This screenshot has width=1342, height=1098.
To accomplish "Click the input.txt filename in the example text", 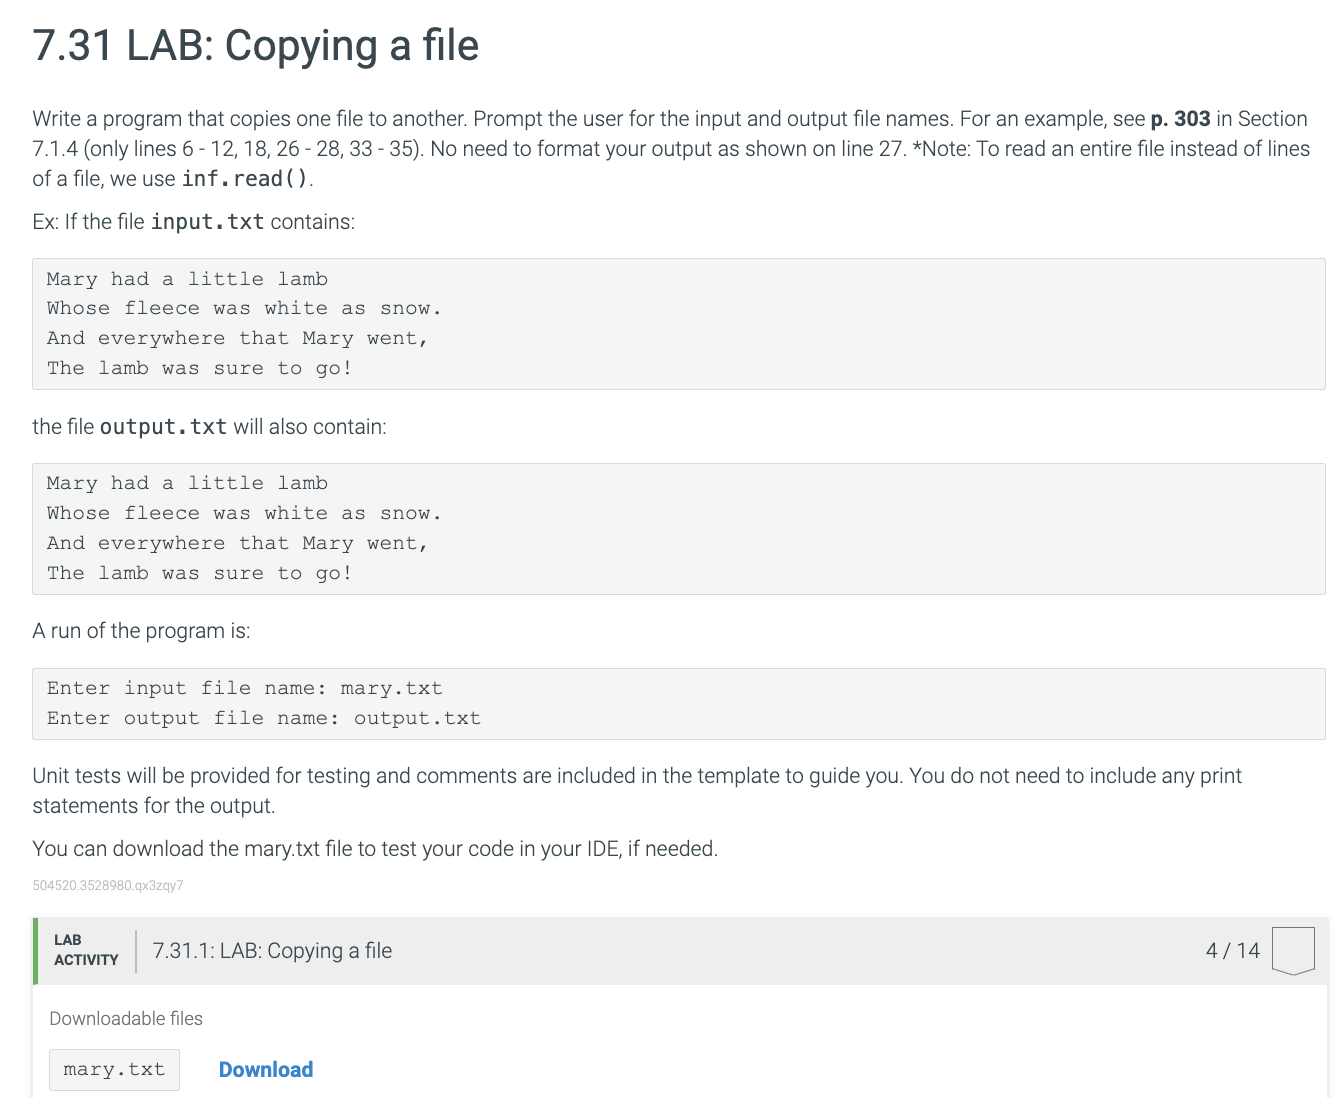I will [207, 222].
